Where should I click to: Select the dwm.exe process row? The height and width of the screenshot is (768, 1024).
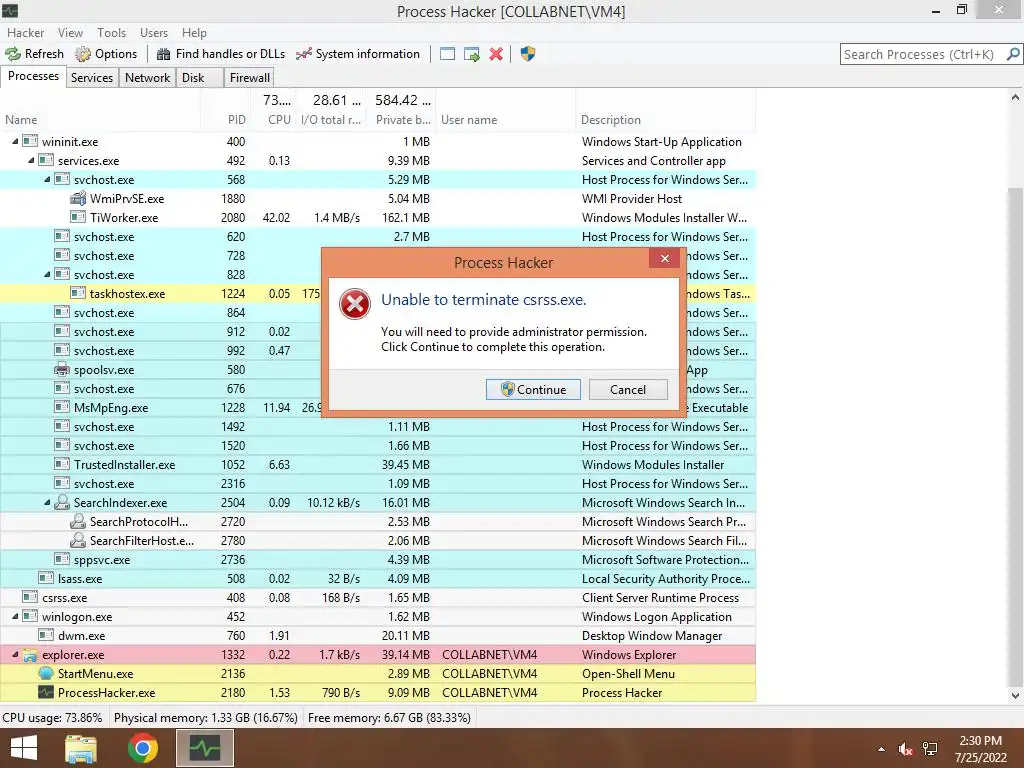coord(377,635)
